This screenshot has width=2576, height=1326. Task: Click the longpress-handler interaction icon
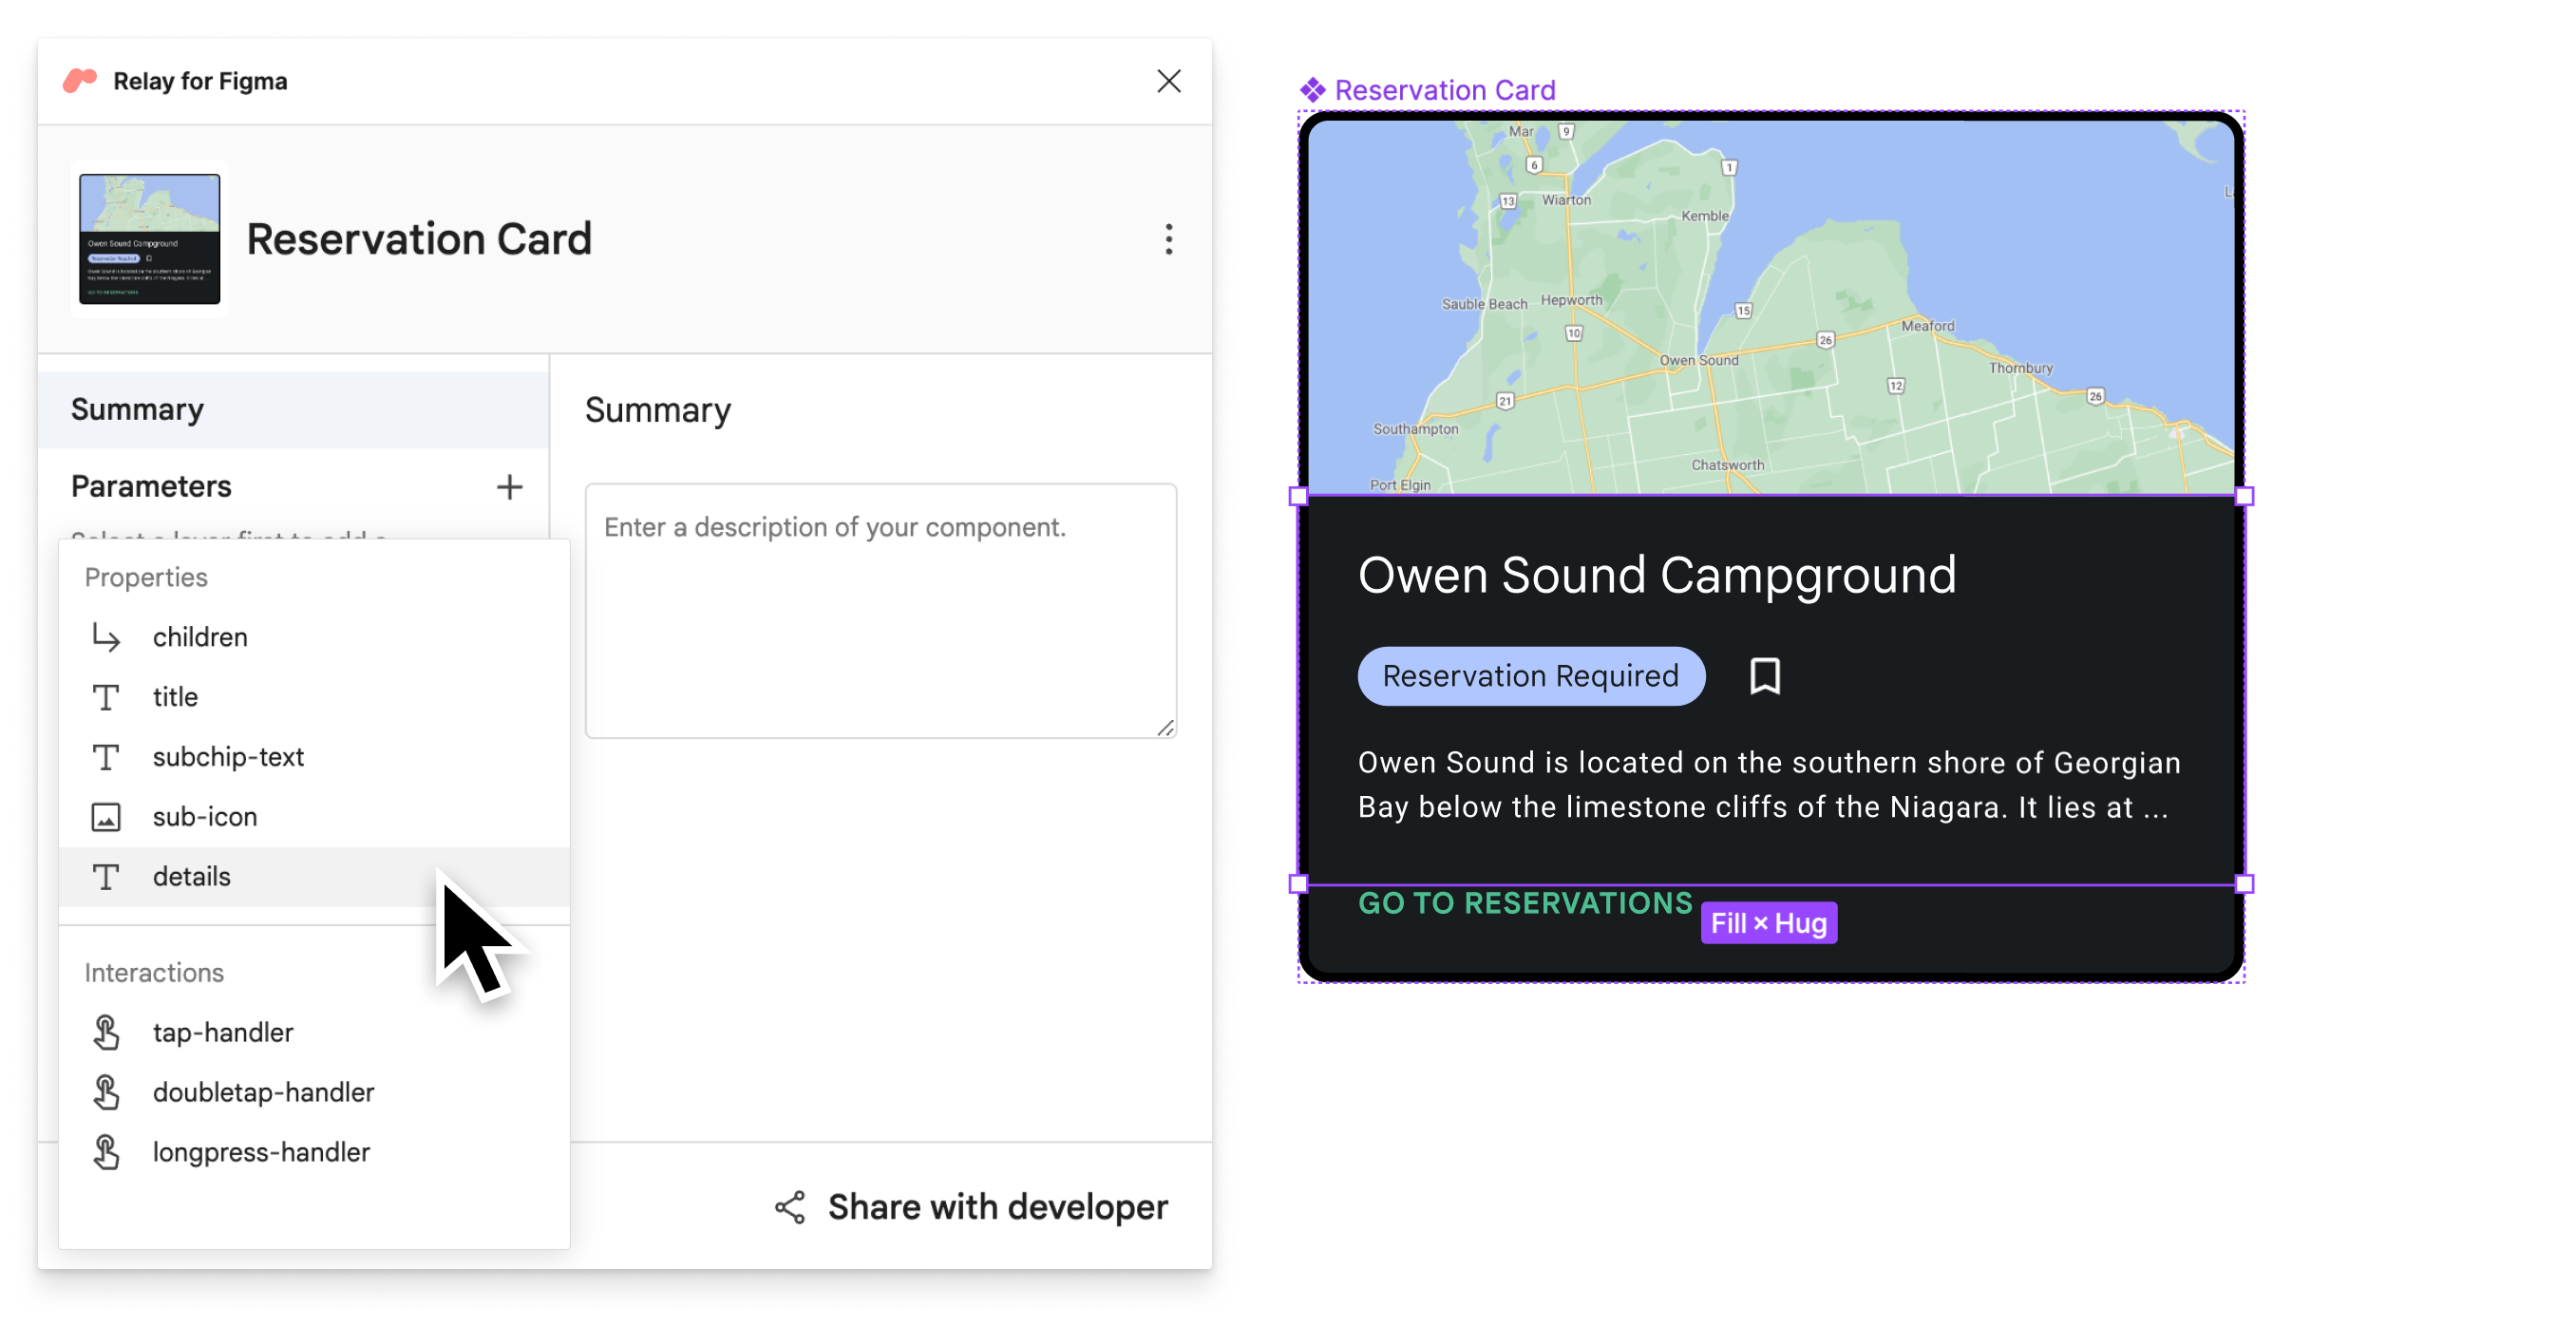[106, 1150]
